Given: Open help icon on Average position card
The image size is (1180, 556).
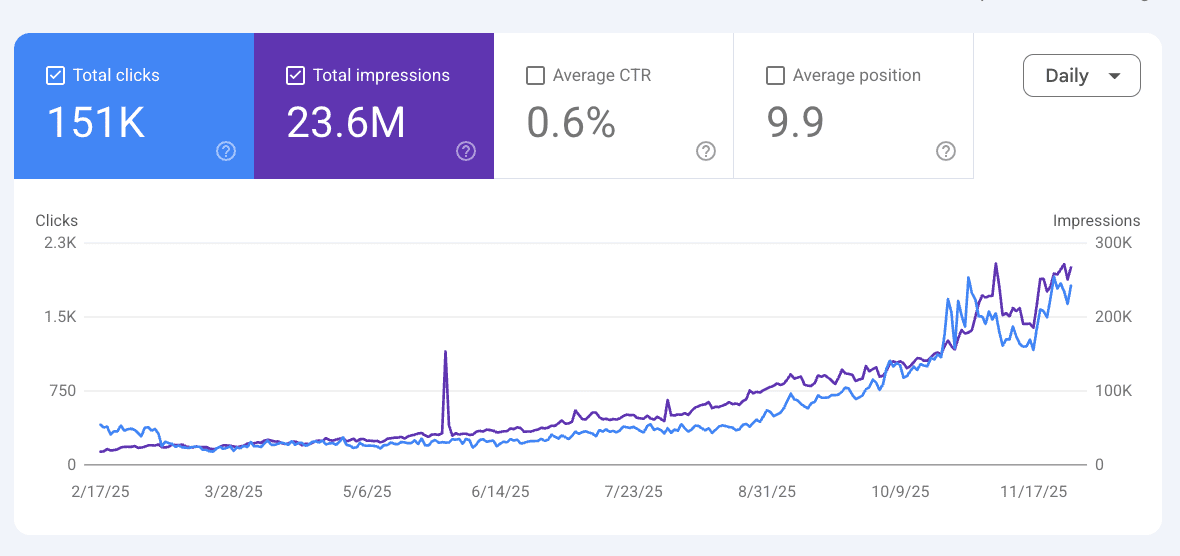Looking at the screenshot, I should pos(946,151).
